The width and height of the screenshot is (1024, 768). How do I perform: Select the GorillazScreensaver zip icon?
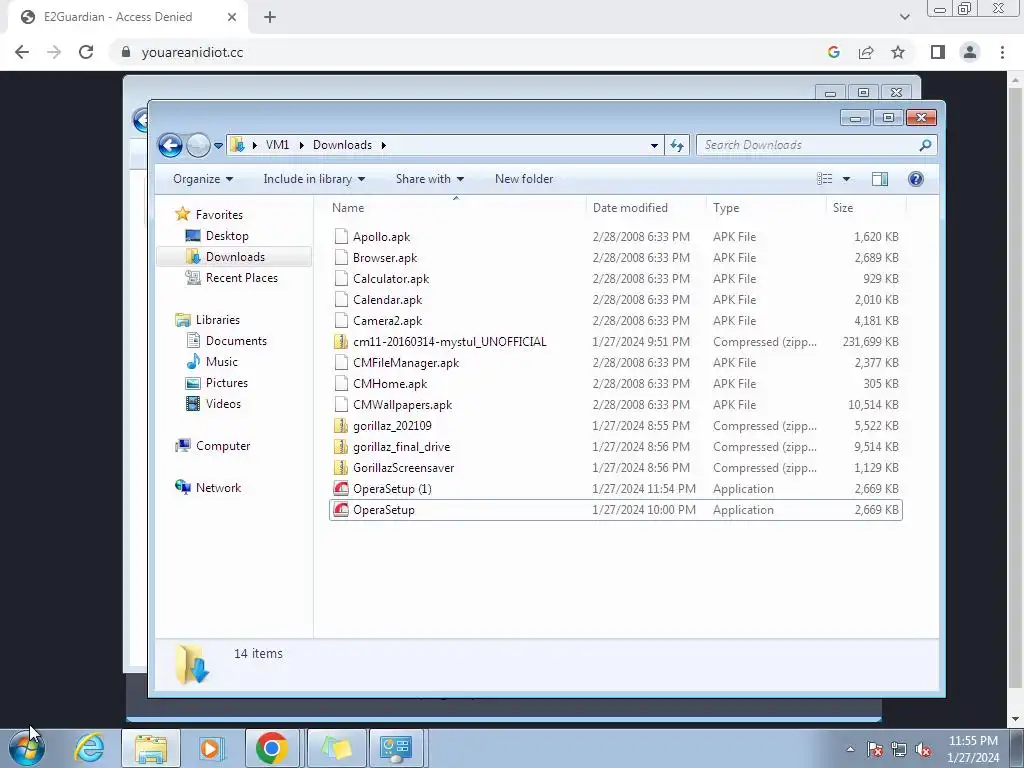coord(341,468)
